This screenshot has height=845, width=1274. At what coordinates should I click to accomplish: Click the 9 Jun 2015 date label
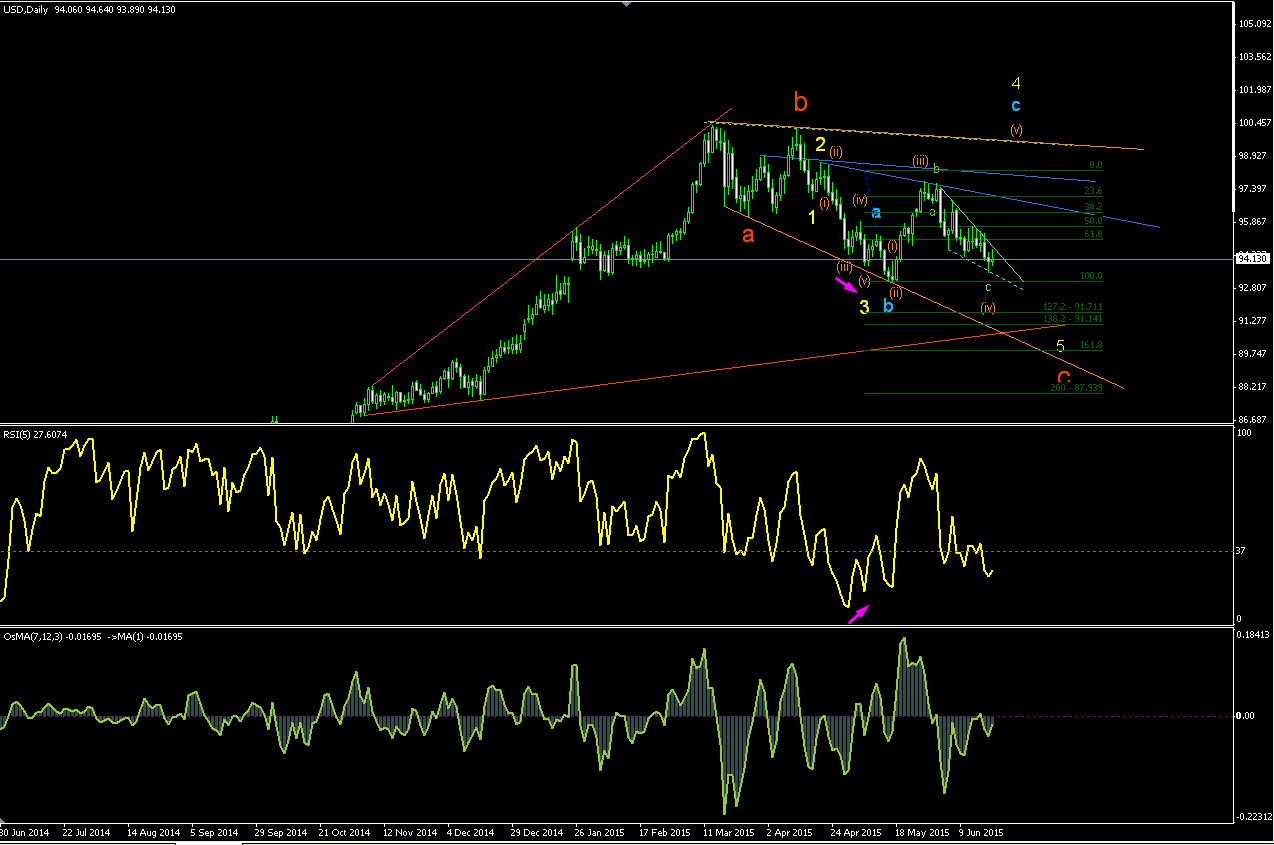tap(981, 832)
